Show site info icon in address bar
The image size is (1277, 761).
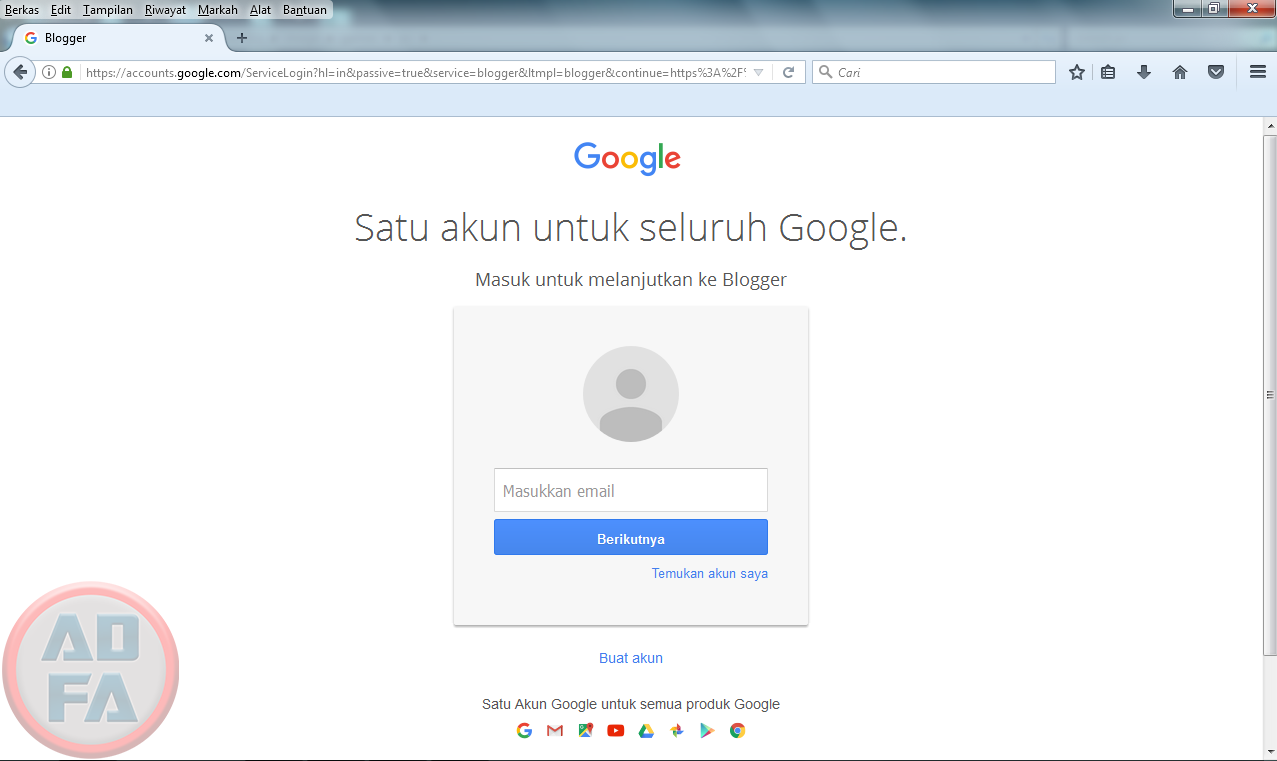pos(49,72)
